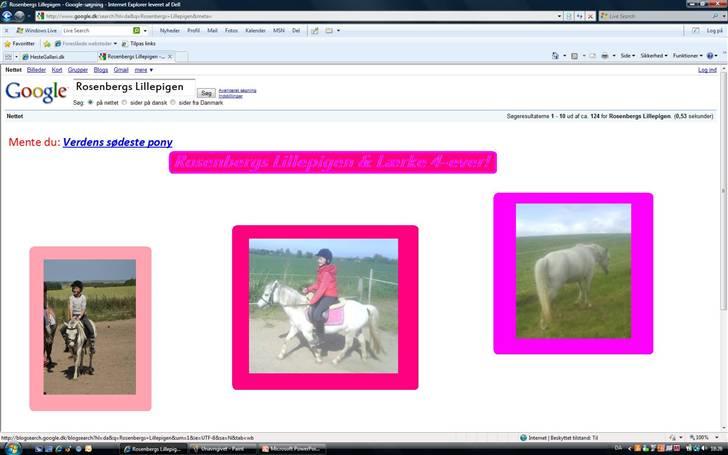Screen dimensions: 728x455
Task: Open the Live Search provider dropdown
Action: 723,16
